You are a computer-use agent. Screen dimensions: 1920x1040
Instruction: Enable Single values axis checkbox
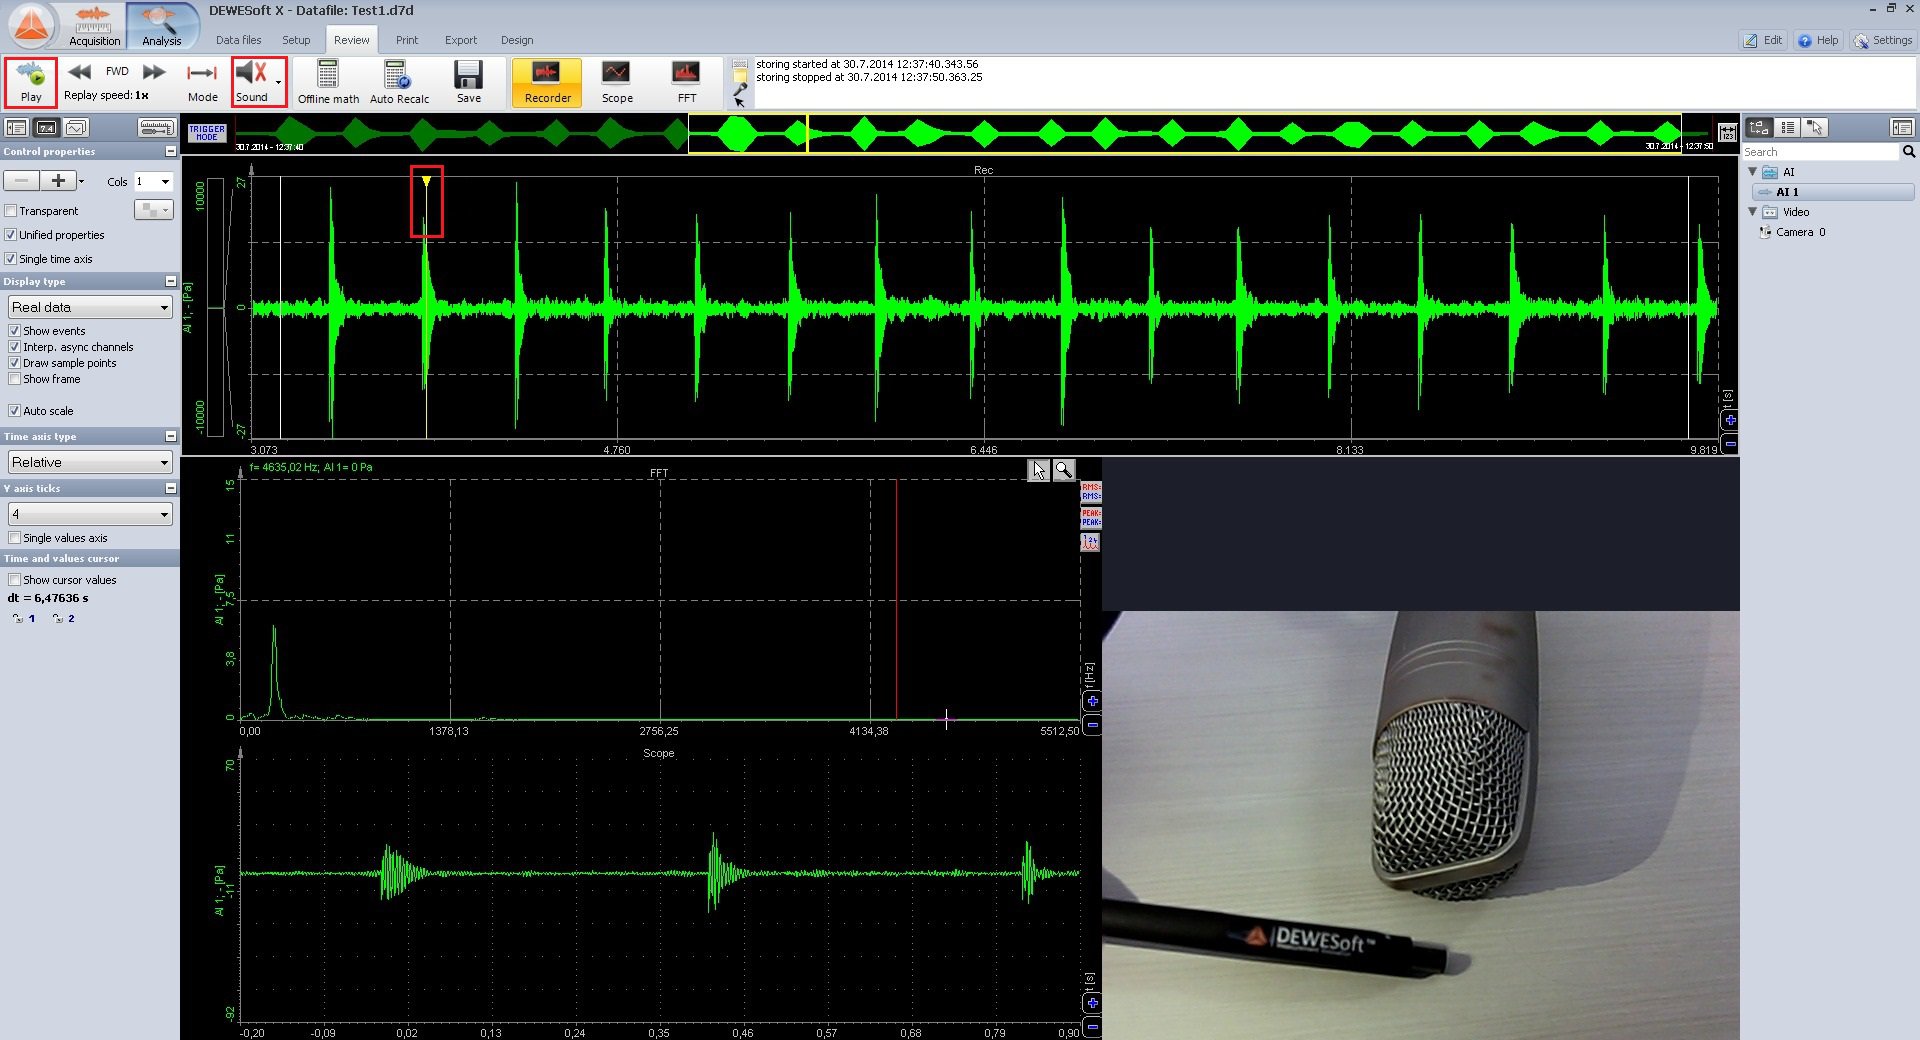tap(14, 538)
